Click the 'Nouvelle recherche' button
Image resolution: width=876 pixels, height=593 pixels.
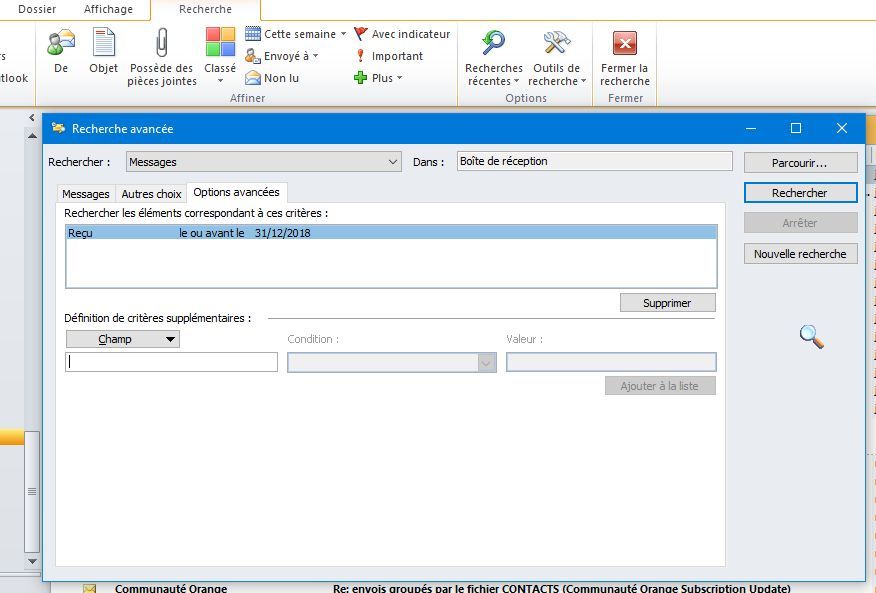tap(799, 254)
